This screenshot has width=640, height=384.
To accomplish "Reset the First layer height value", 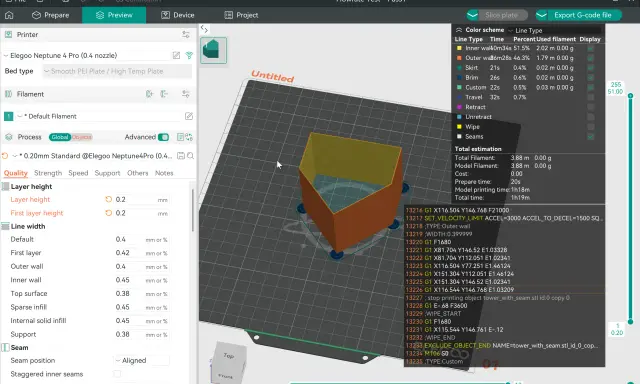I will pos(108,213).
